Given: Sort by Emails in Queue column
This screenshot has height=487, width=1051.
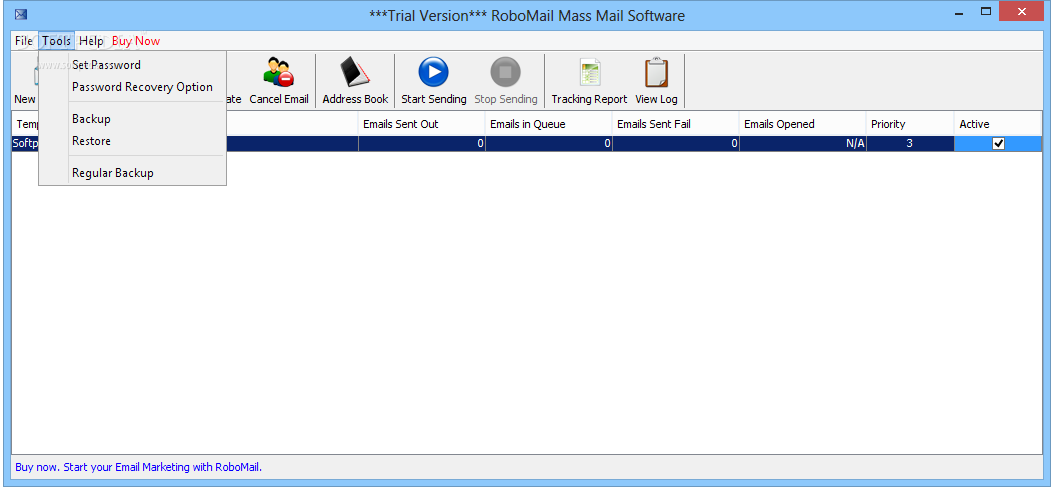Looking at the screenshot, I should (548, 124).
